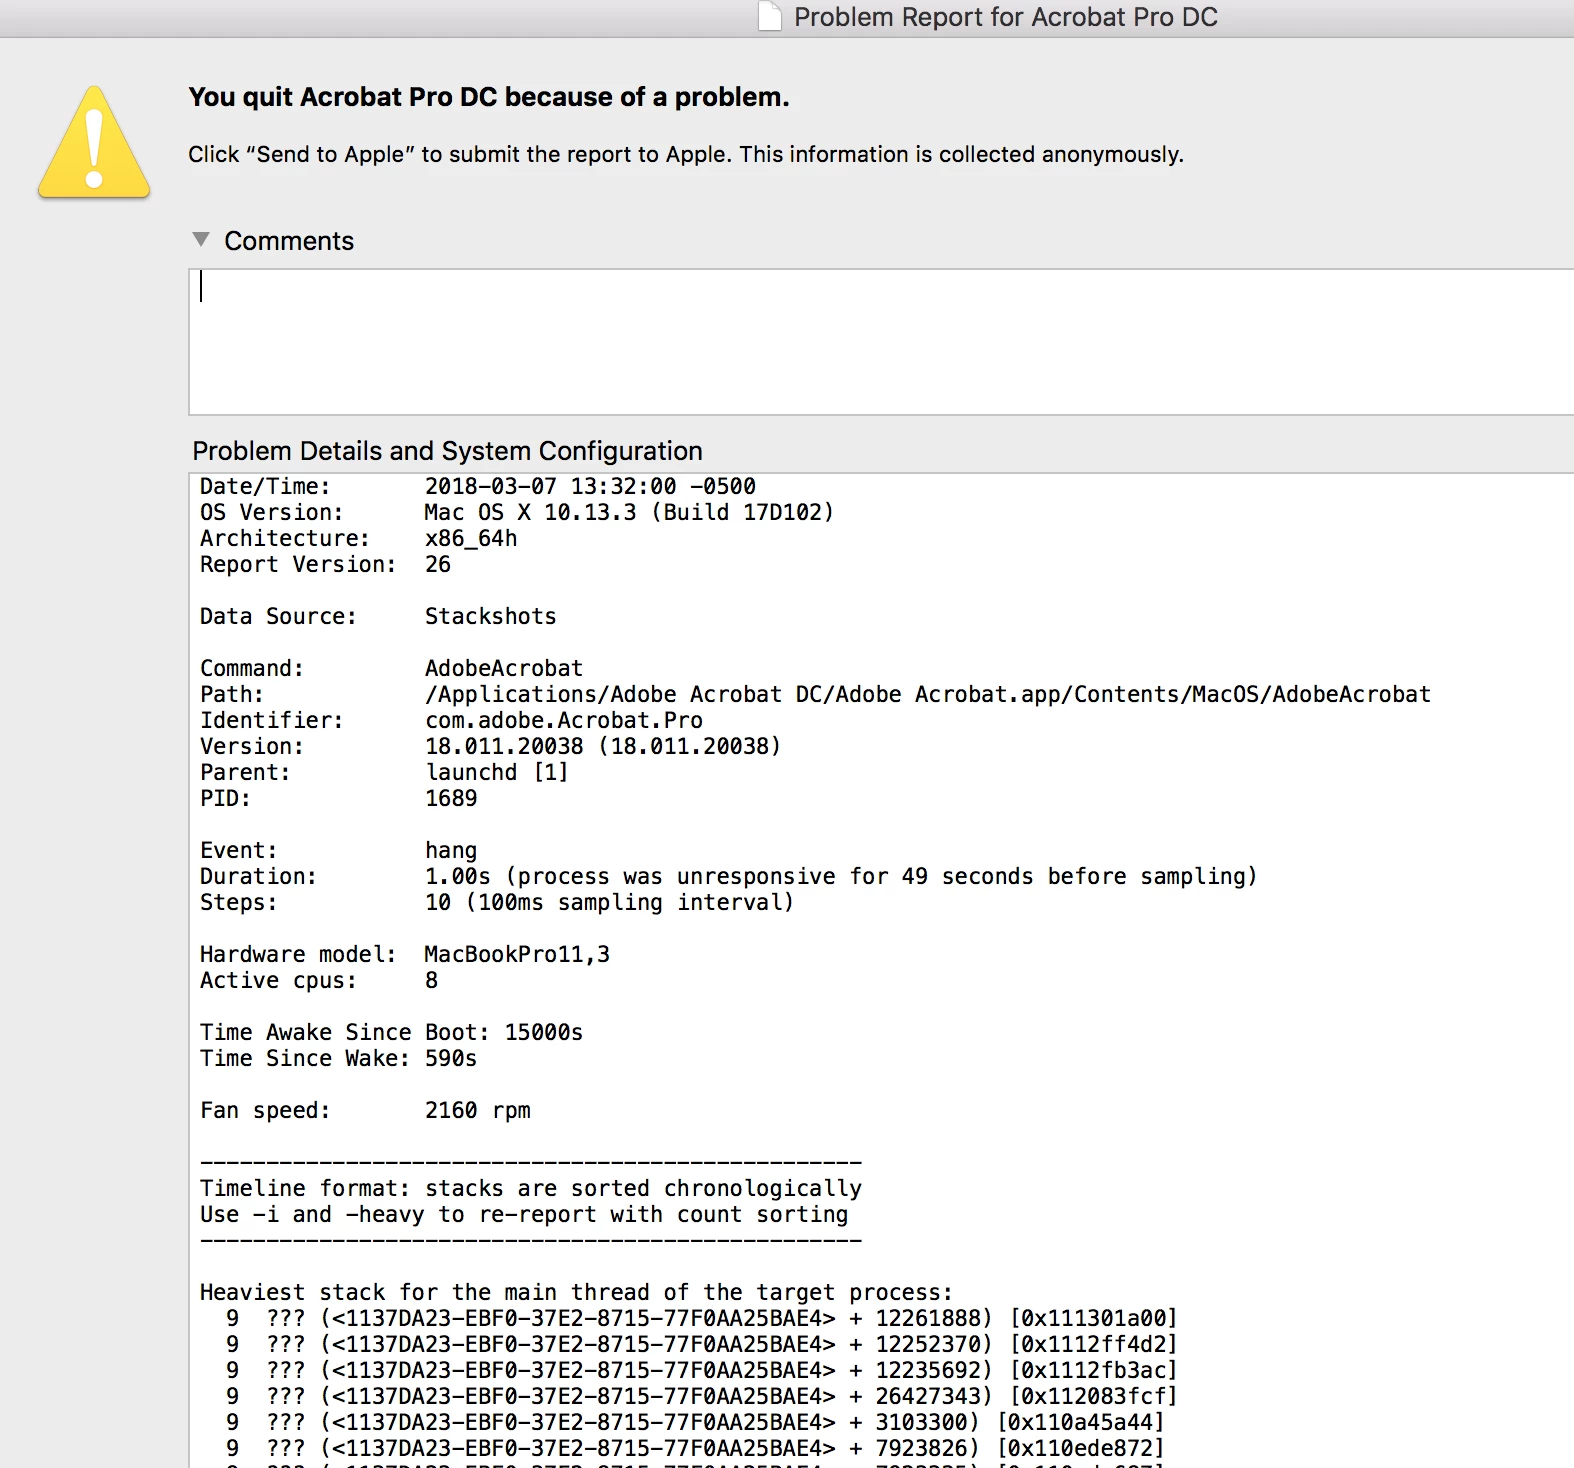Screen dimensions: 1574x1468
Task: Click the yellow warning triangle icon
Action: (x=94, y=142)
